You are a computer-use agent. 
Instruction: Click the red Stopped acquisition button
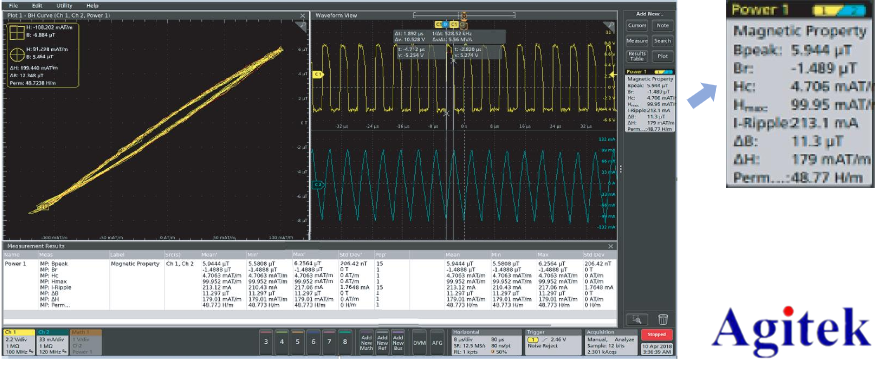point(656,335)
